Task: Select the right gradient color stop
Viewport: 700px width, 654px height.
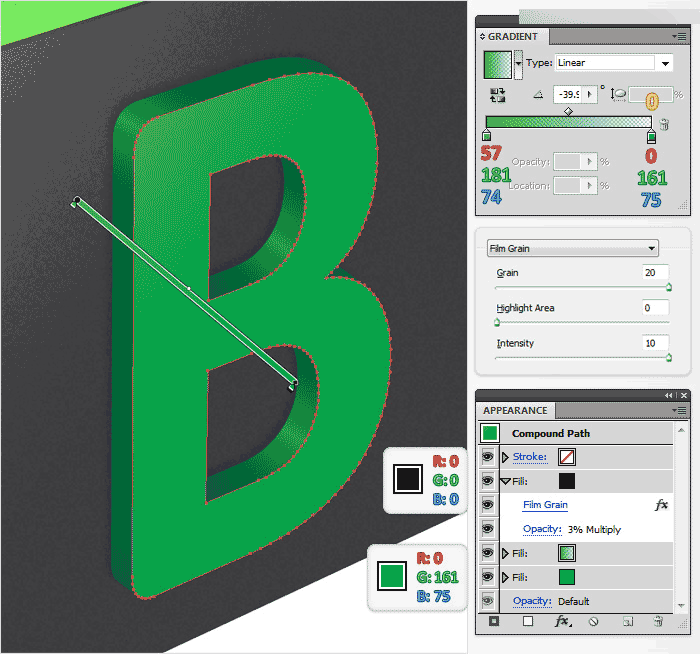Action: [x=651, y=135]
